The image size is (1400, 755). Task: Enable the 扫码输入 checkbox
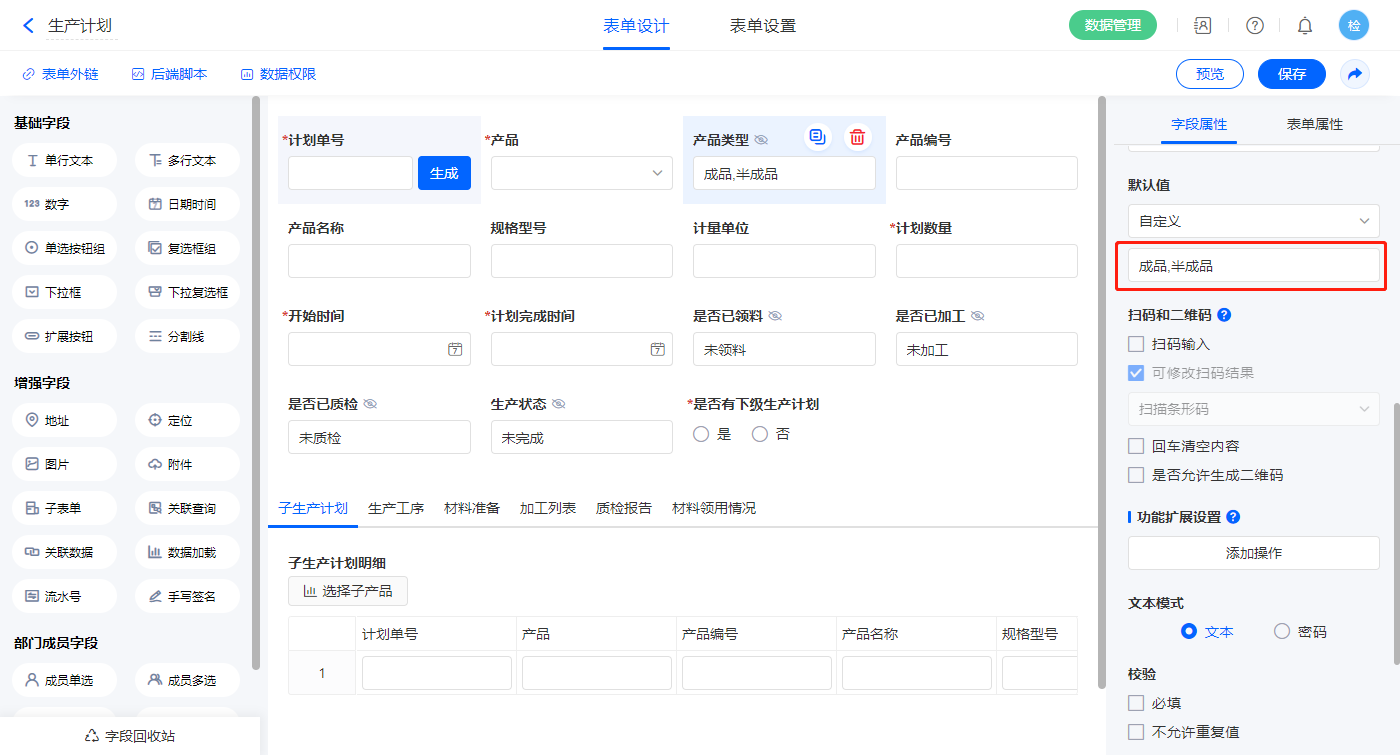1136,344
